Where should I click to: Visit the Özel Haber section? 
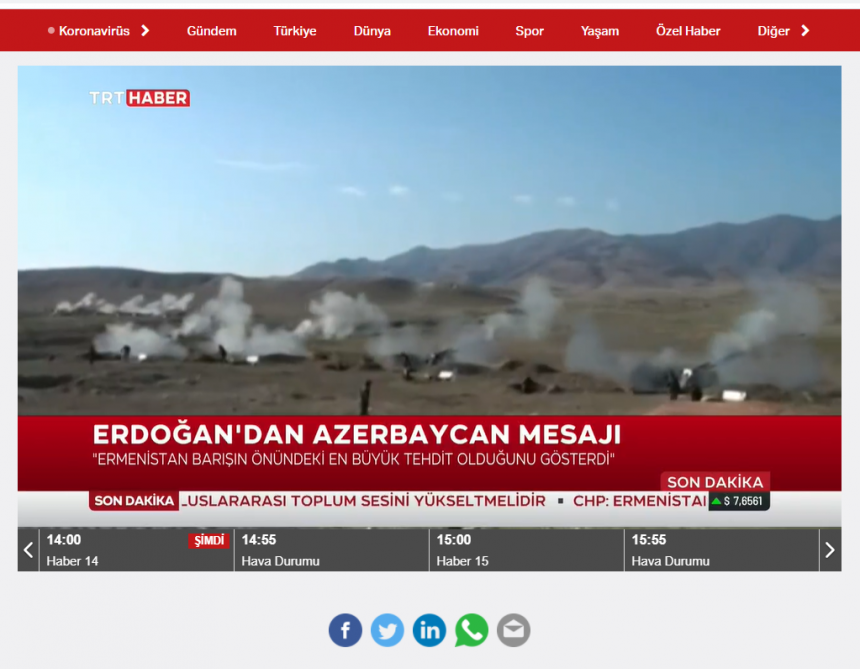click(x=688, y=31)
